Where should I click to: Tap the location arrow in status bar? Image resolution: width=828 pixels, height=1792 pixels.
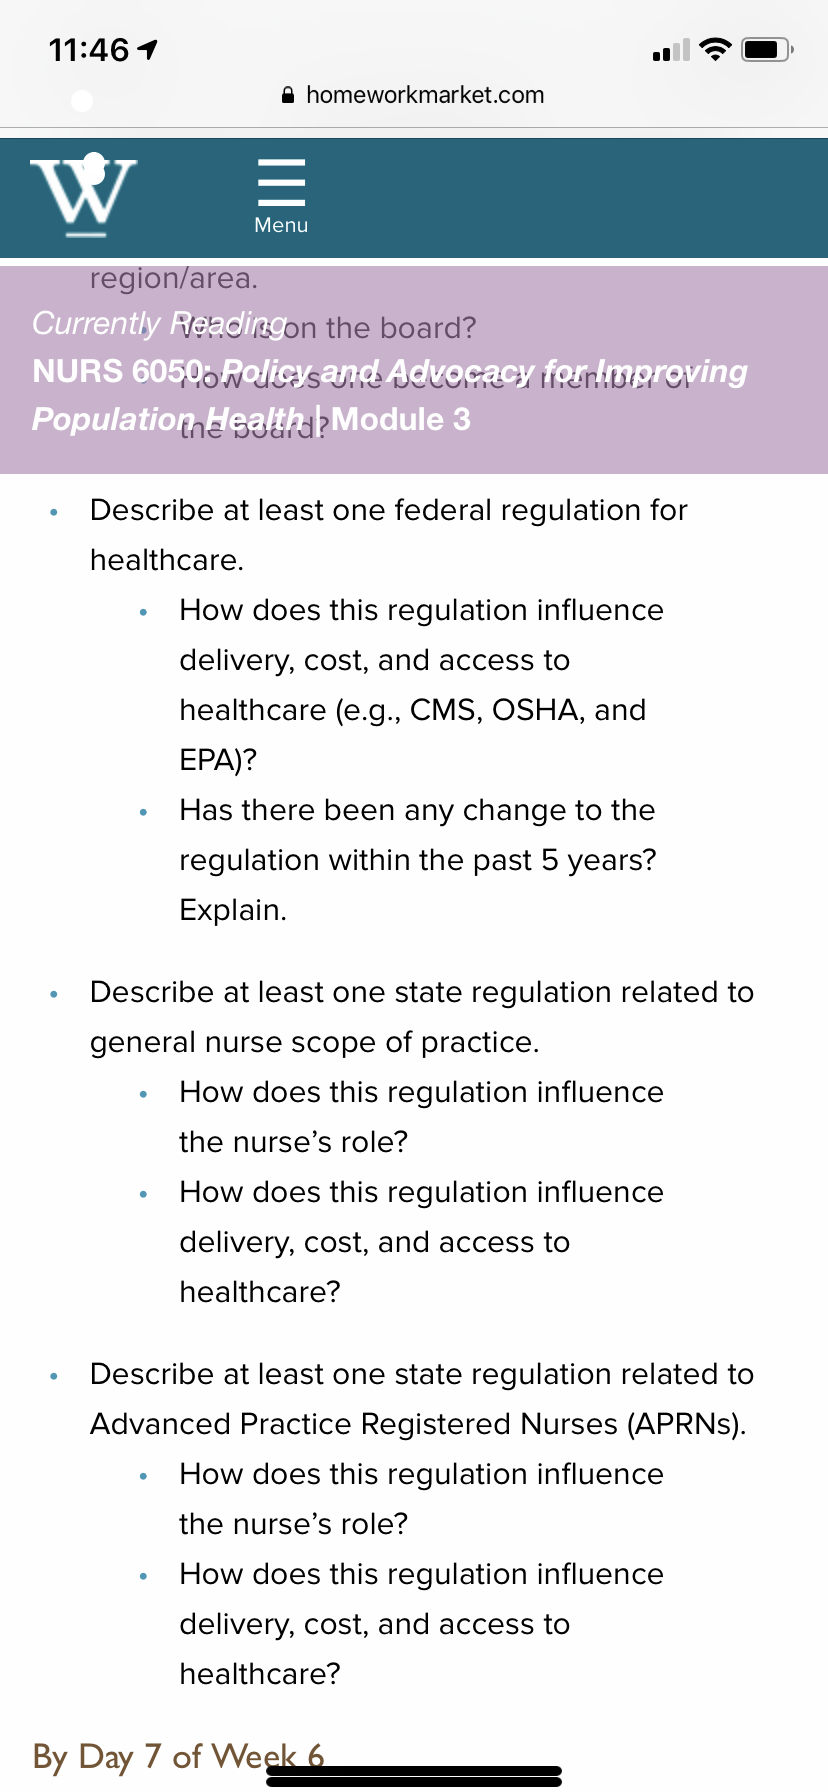(148, 49)
